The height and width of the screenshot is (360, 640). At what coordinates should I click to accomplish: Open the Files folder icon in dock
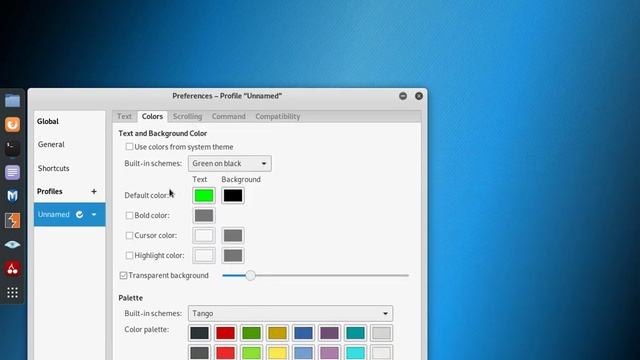[x=12, y=100]
